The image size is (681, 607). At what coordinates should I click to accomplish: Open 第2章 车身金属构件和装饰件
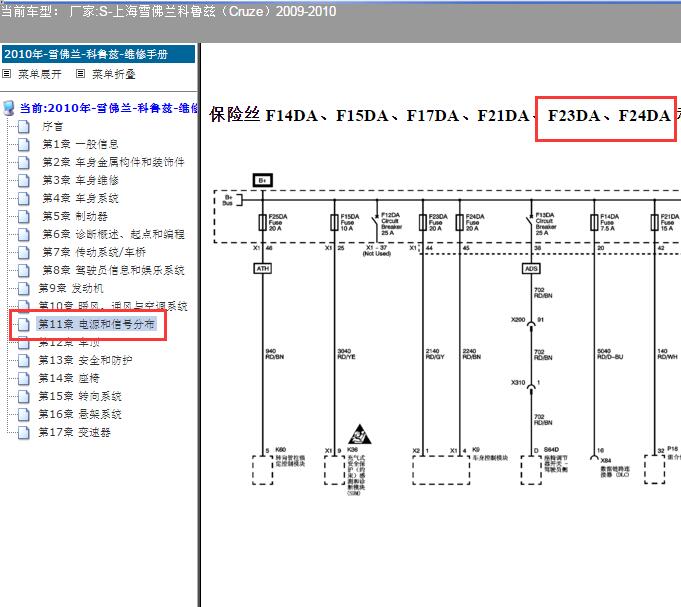coord(113,162)
